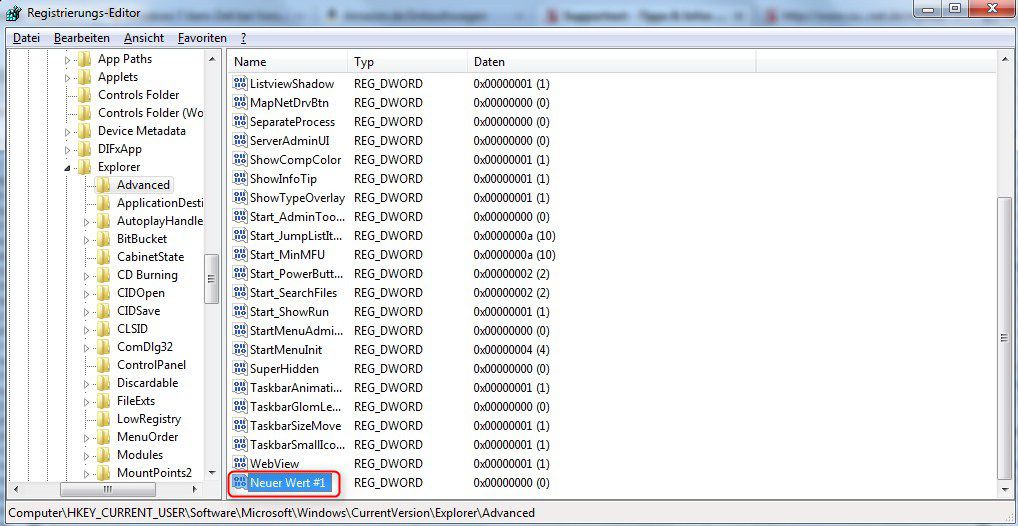Screen dimensions: 1018x526
Task: Expand the App Paths tree node
Action: point(69,60)
